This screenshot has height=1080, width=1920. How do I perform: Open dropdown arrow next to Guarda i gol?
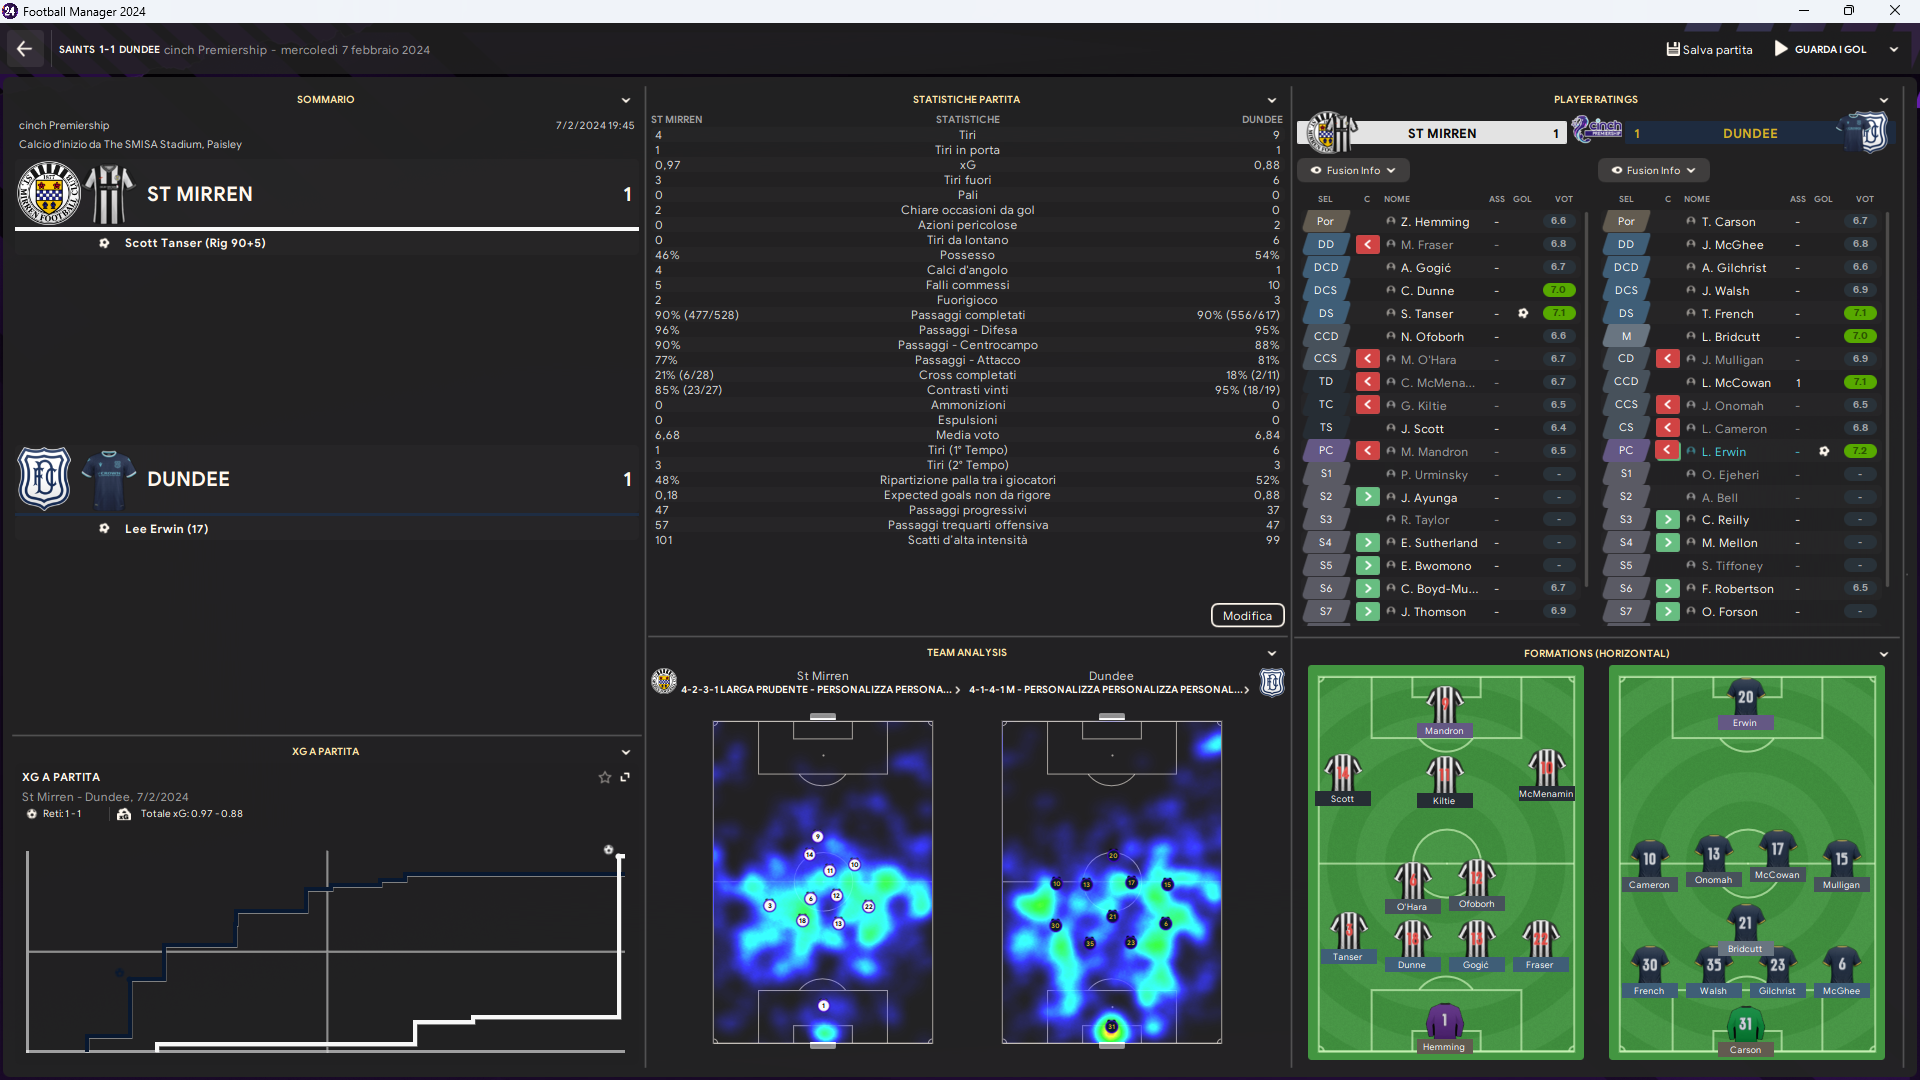(1893, 49)
